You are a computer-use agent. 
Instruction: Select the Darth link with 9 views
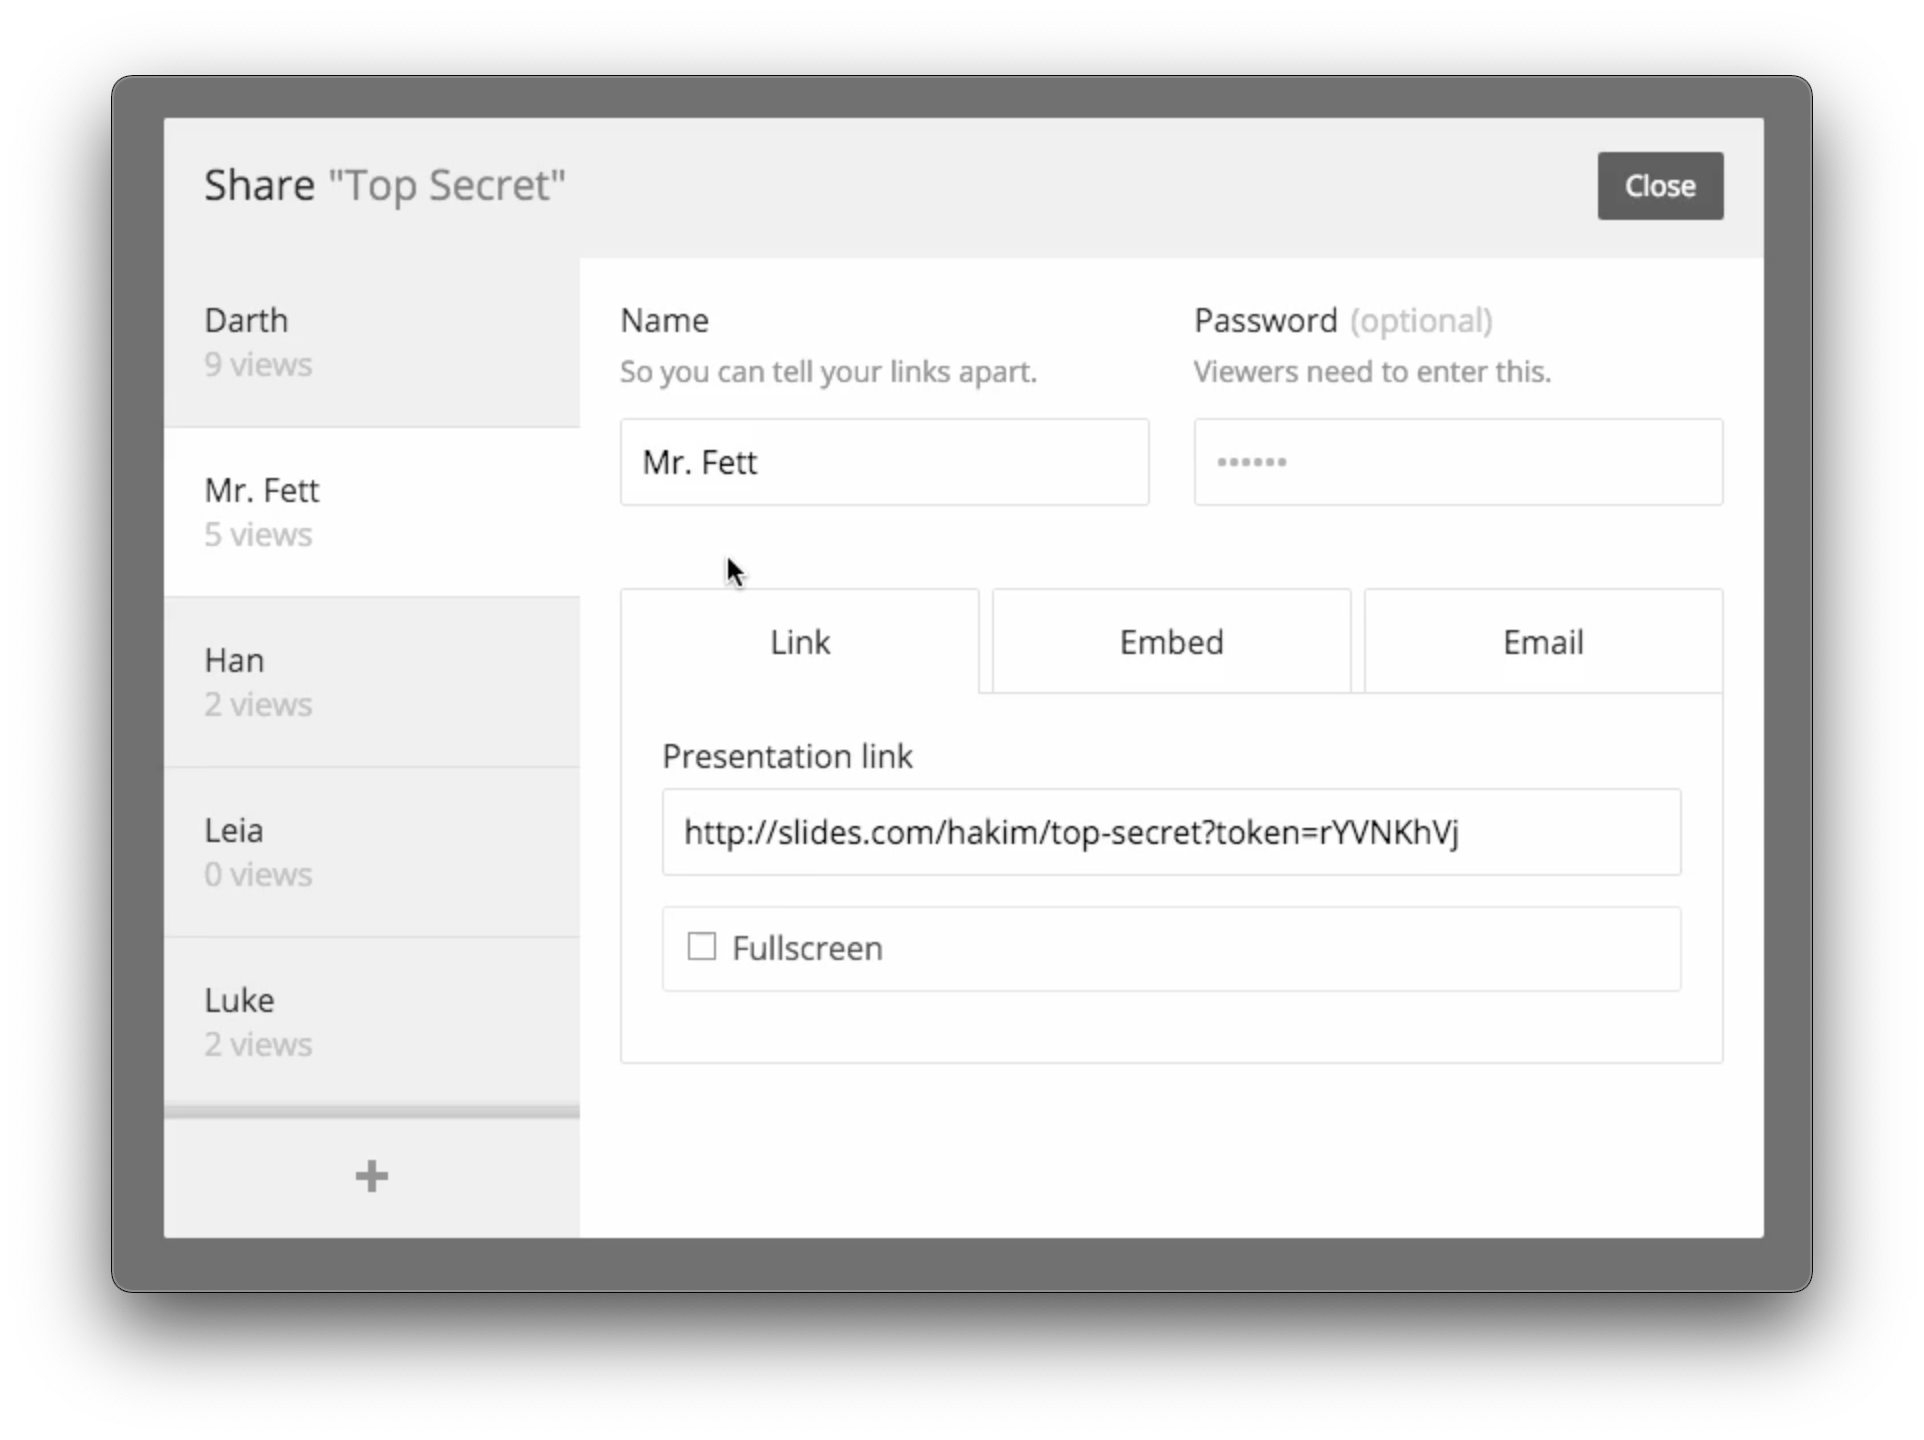(x=372, y=342)
